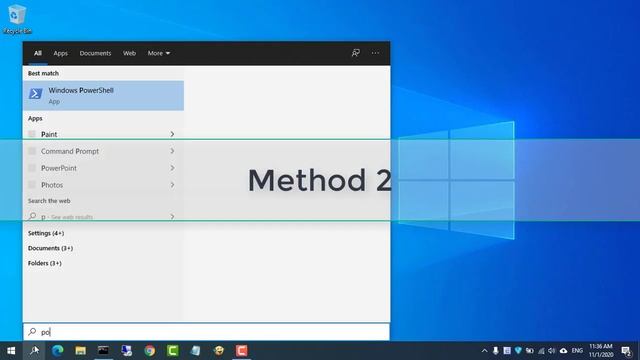Open the Windows Start menu

point(11,351)
